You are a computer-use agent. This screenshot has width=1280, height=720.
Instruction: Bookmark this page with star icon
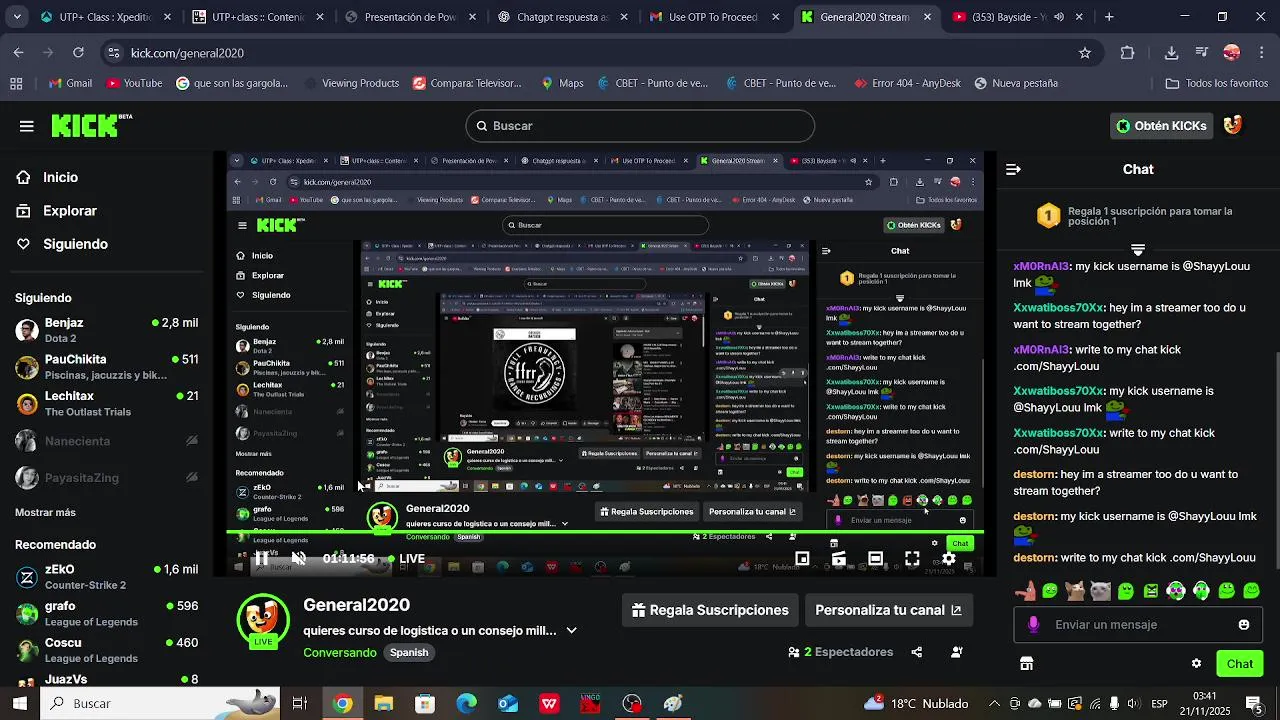(1085, 53)
